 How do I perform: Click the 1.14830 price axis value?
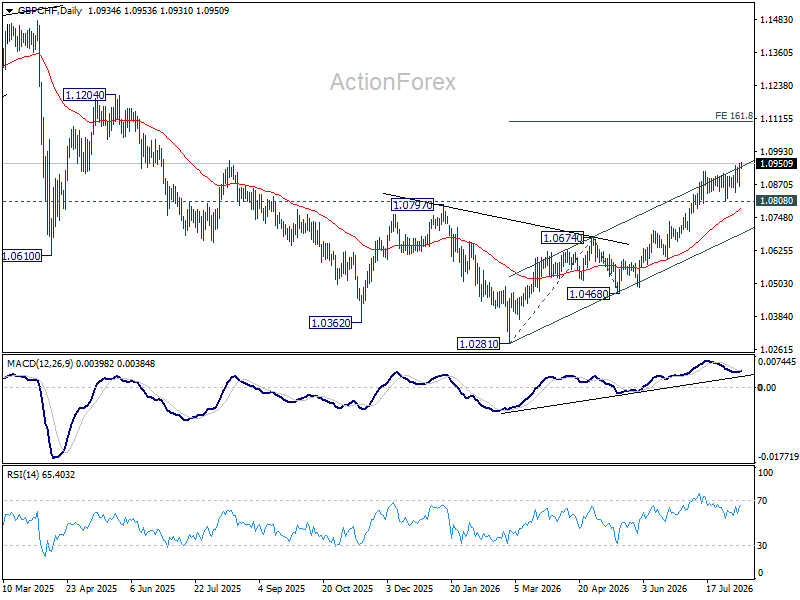777,20
